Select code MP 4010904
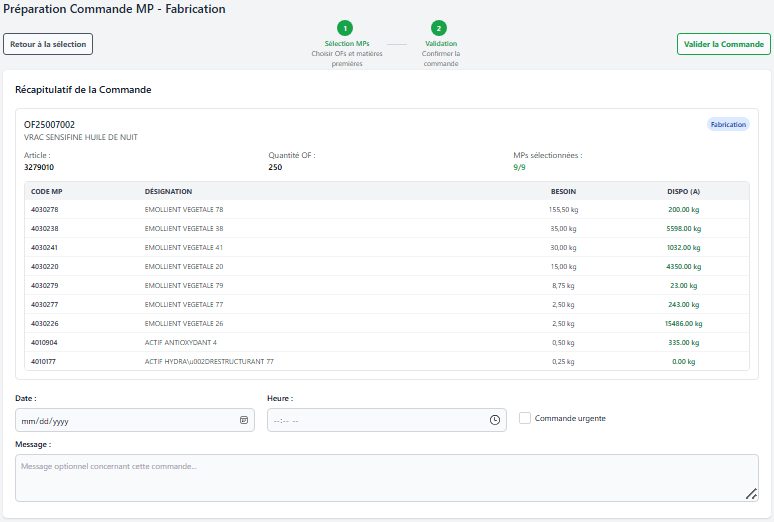 click(x=44, y=343)
